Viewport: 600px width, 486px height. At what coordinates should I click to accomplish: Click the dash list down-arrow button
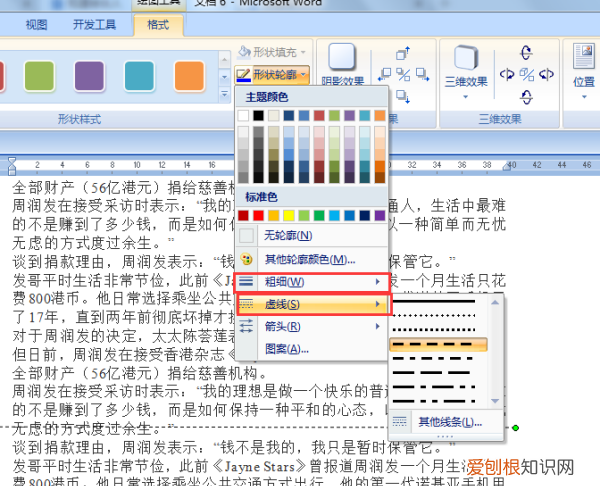click(495, 401)
